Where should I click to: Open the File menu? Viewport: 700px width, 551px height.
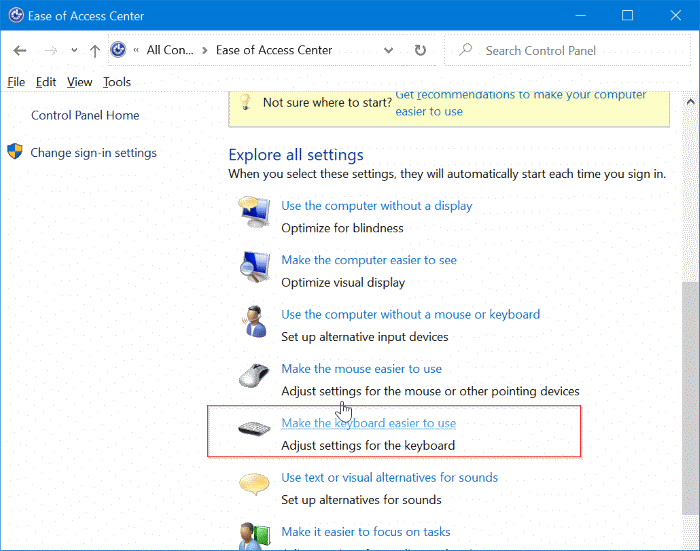point(16,82)
